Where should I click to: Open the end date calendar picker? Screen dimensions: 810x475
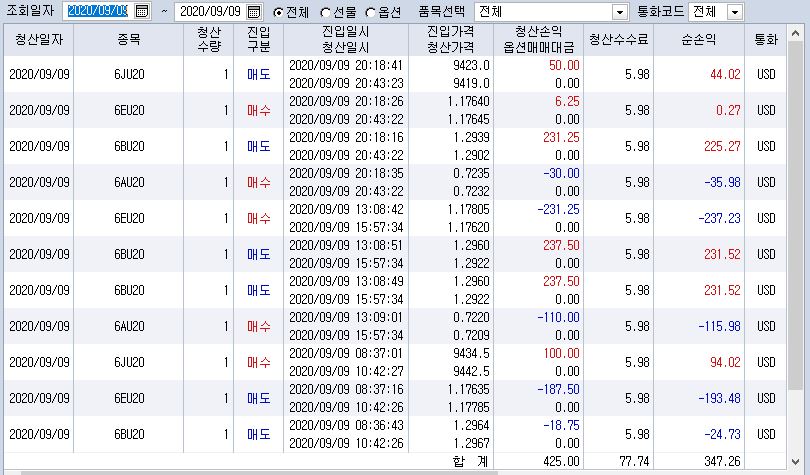click(254, 11)
